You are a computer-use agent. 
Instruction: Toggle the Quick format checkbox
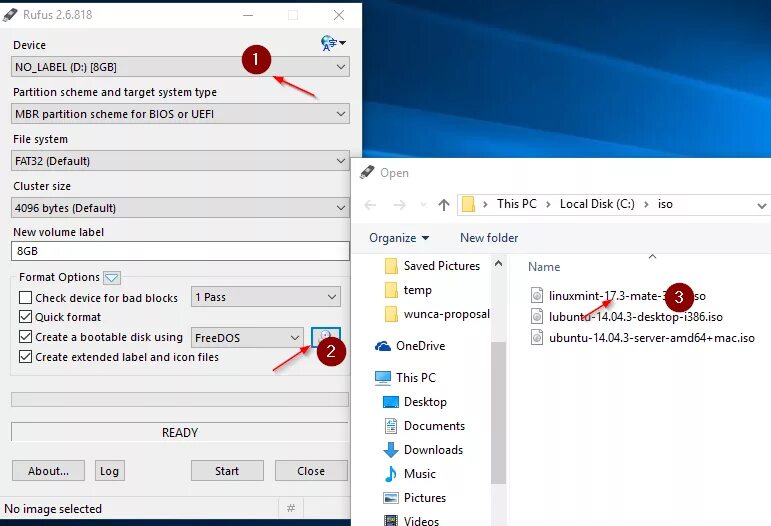(x=25, y=317)
